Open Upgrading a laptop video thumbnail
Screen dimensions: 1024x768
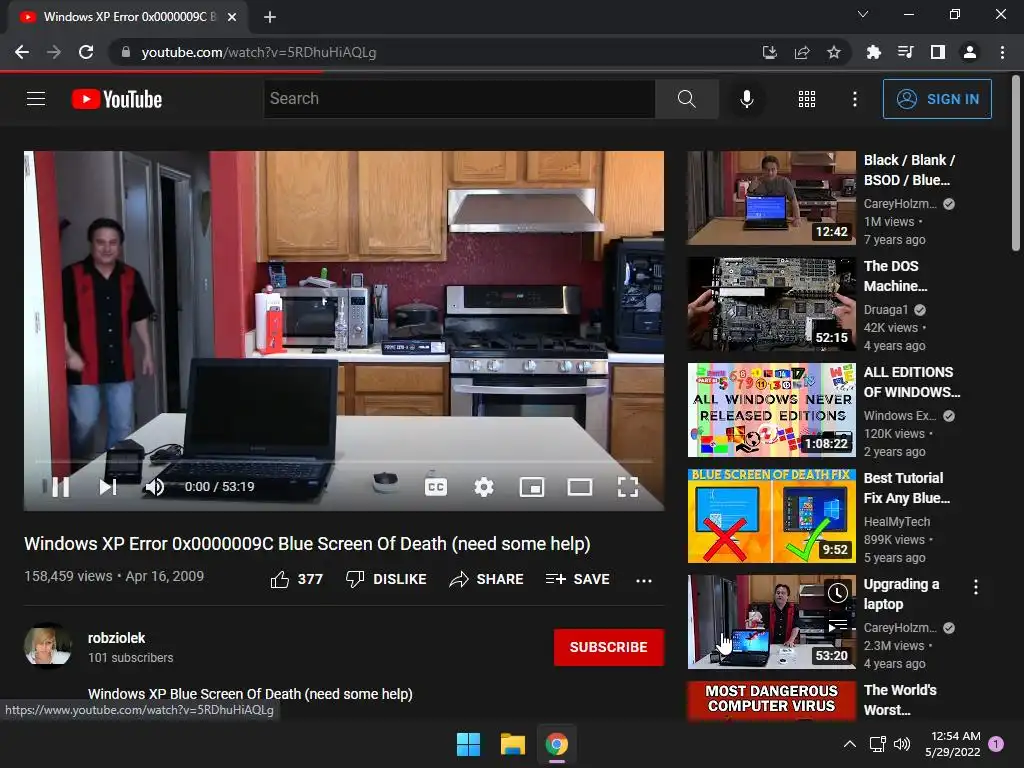click(771, 622)
